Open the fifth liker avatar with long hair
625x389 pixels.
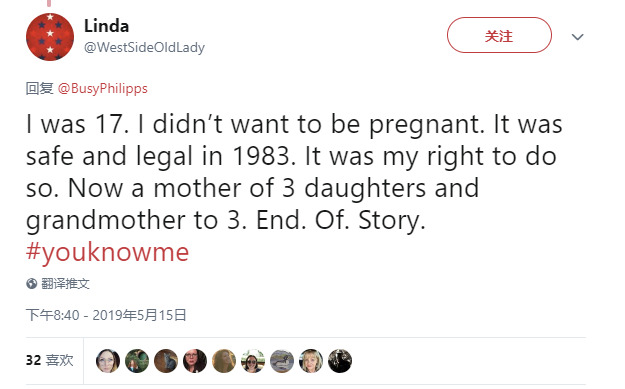(224, 361)
